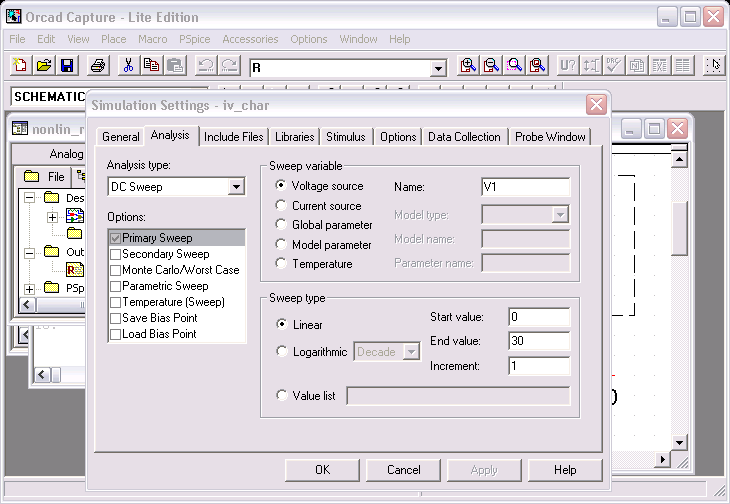Switch to the Libraries tab

[x=295, y=137]
